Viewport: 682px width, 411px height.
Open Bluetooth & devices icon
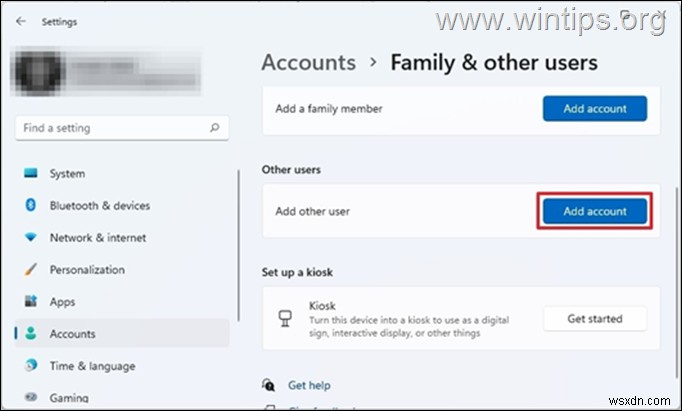29,206
